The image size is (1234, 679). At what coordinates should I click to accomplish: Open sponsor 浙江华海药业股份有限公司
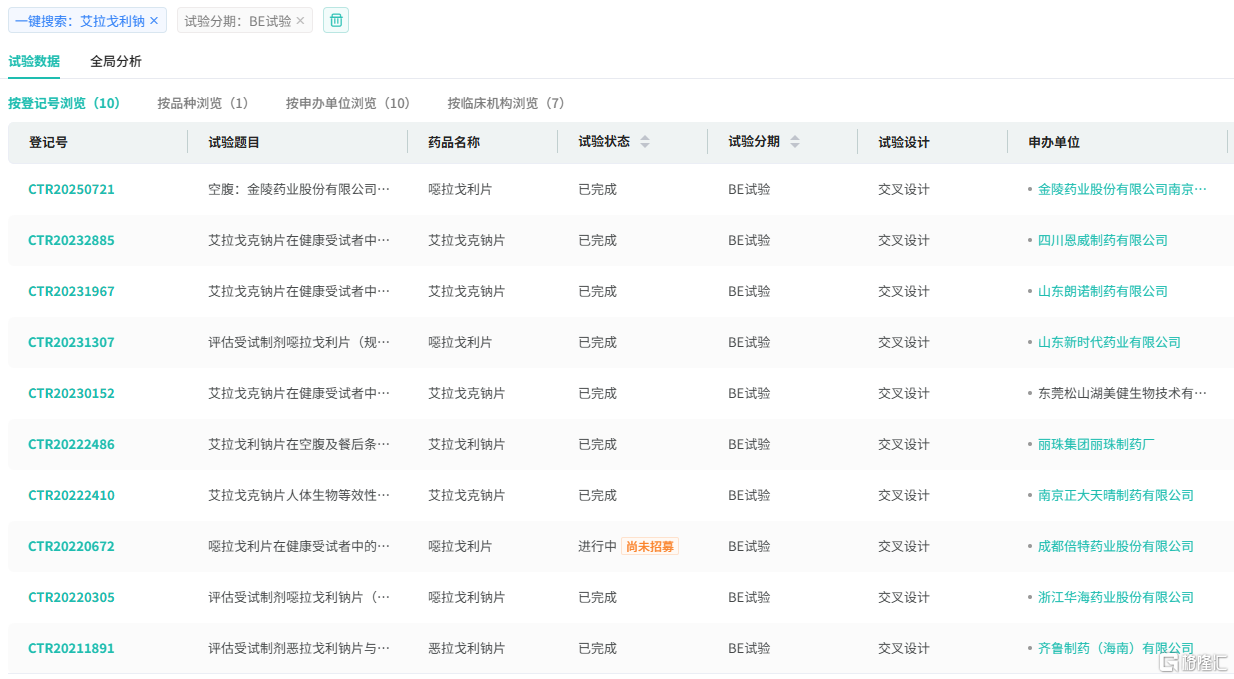(1116, 597)
